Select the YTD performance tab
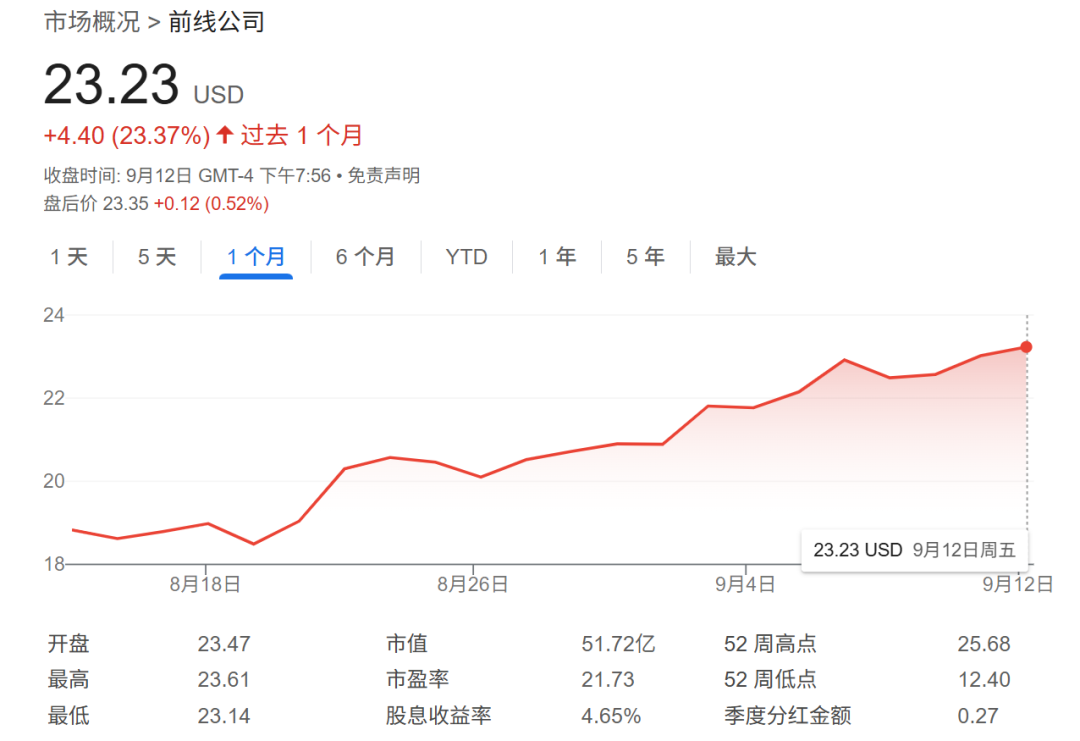 [466, 257]
